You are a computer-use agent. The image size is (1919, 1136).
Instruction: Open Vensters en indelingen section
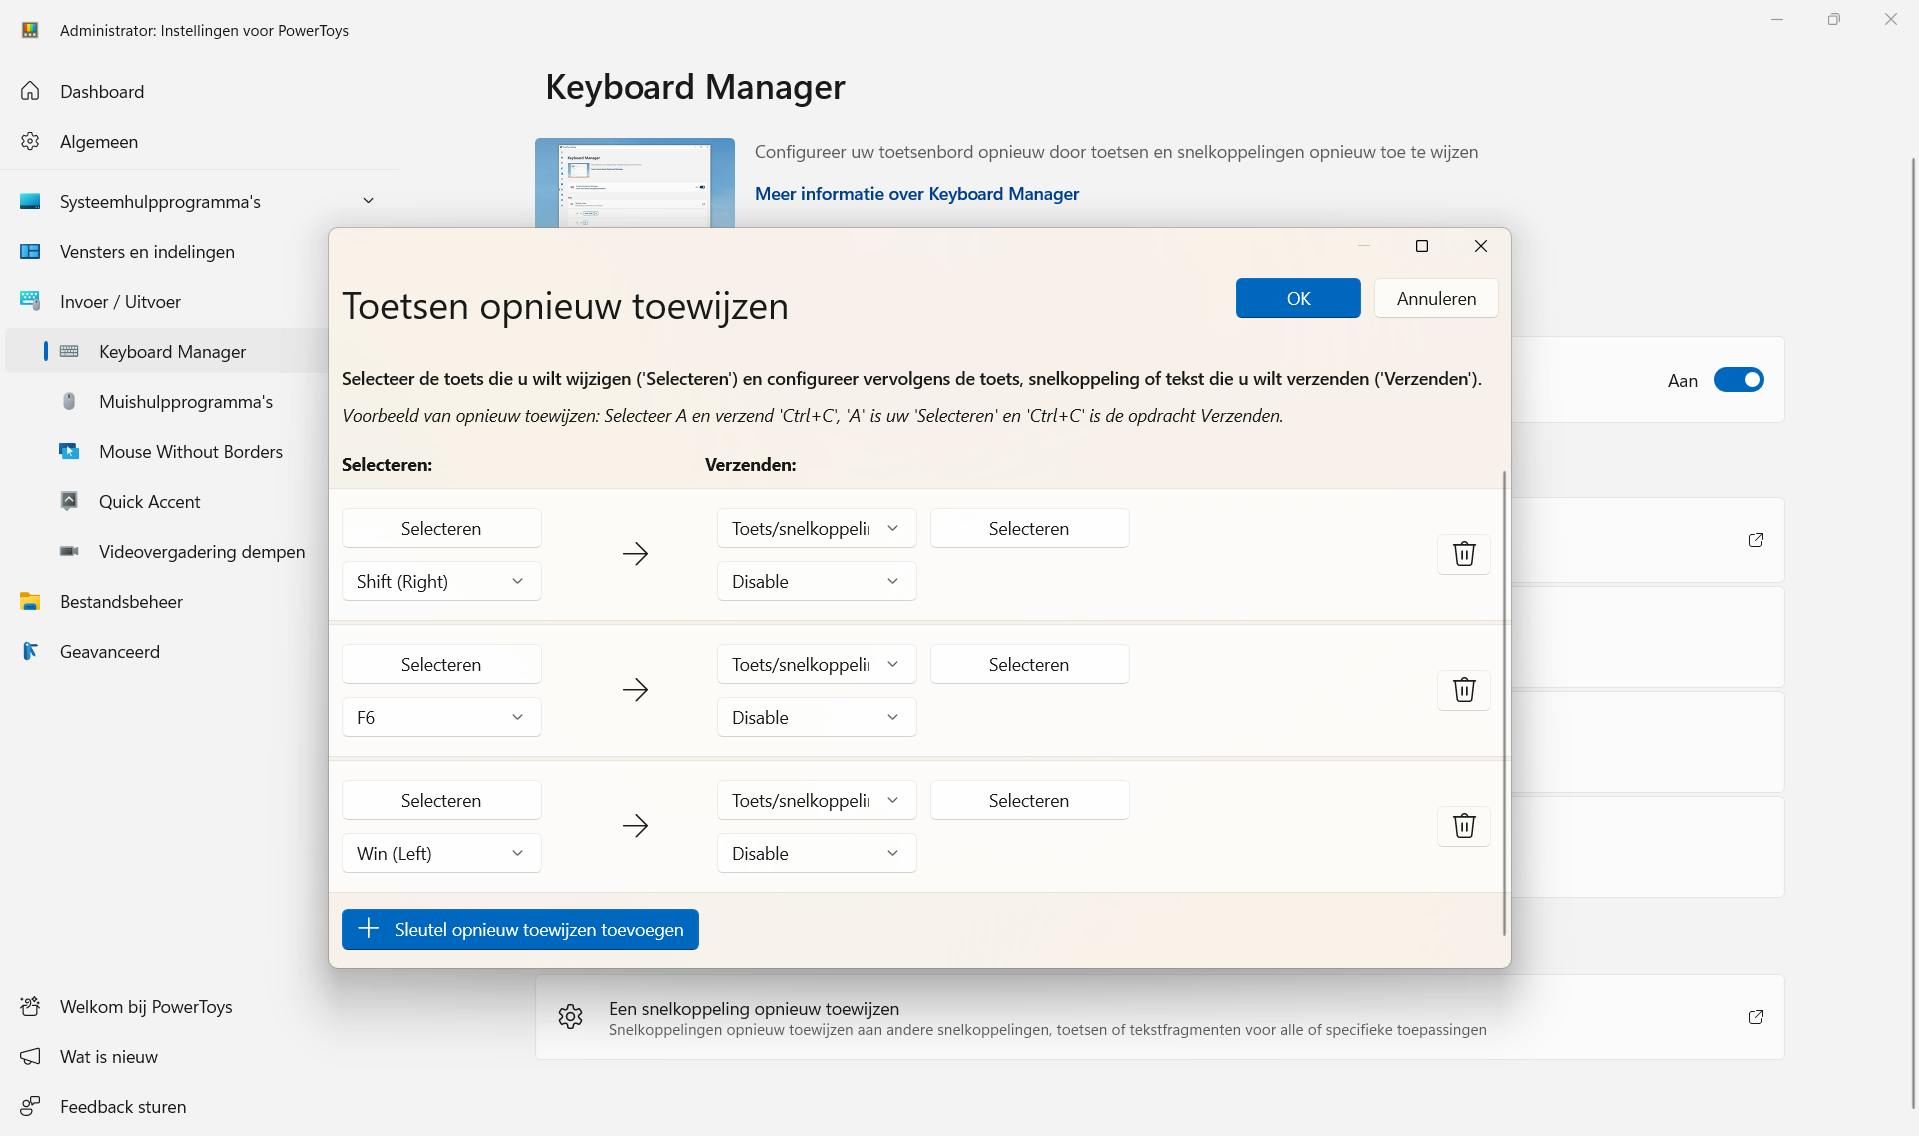coord(147,252)
